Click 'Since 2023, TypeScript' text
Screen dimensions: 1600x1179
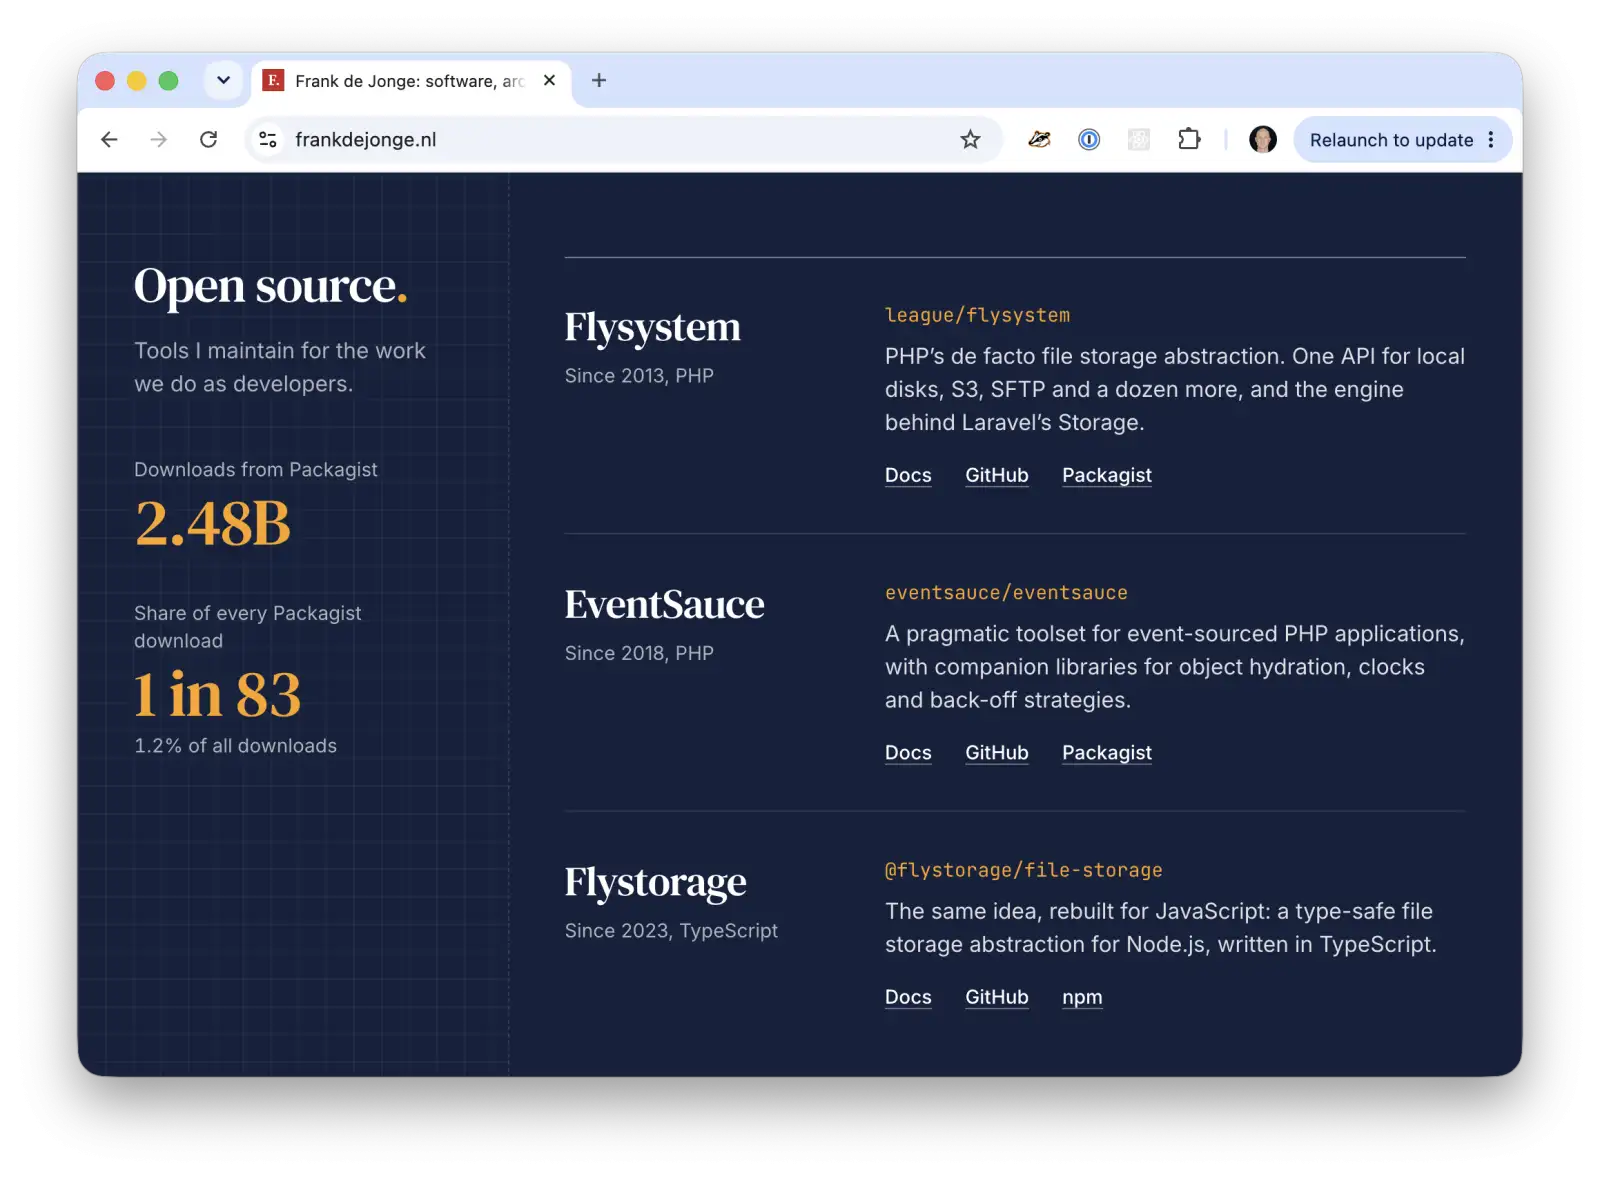click(671, 931)
